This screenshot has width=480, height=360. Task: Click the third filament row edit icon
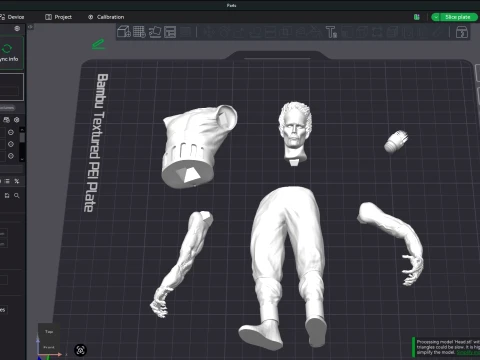pyautogui.click(x=11, y=156)
